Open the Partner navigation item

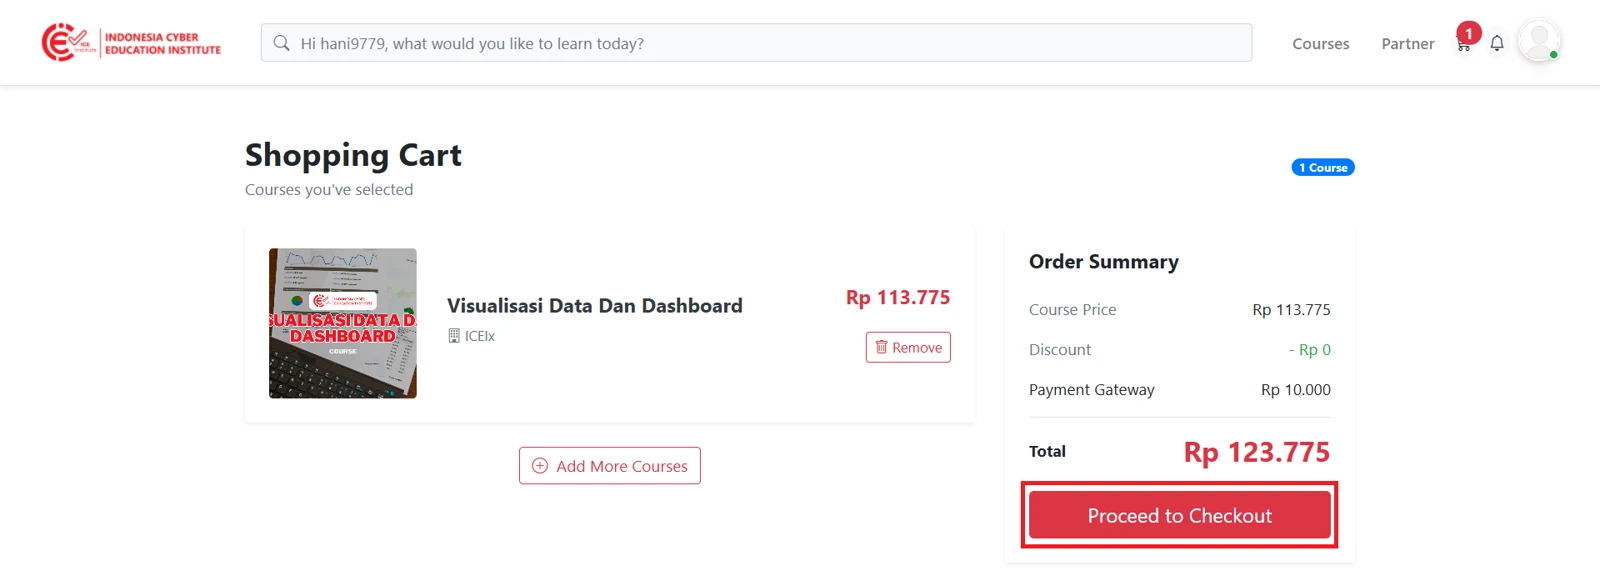pos(1407,44)
